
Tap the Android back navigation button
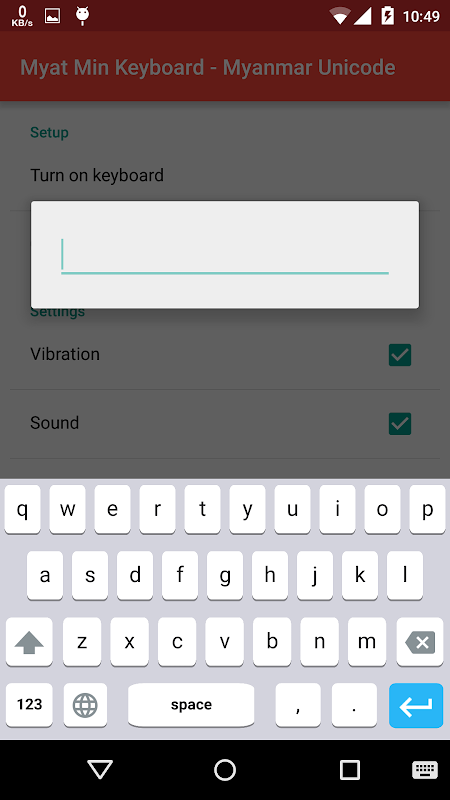pyautogui.click(x=99, y=769)
